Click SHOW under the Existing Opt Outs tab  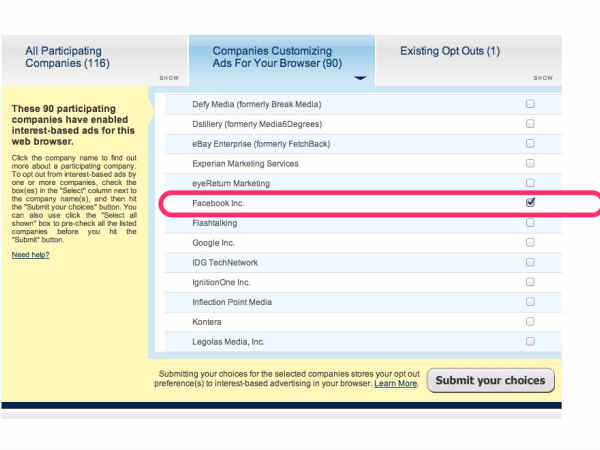(x=543, y=77)
